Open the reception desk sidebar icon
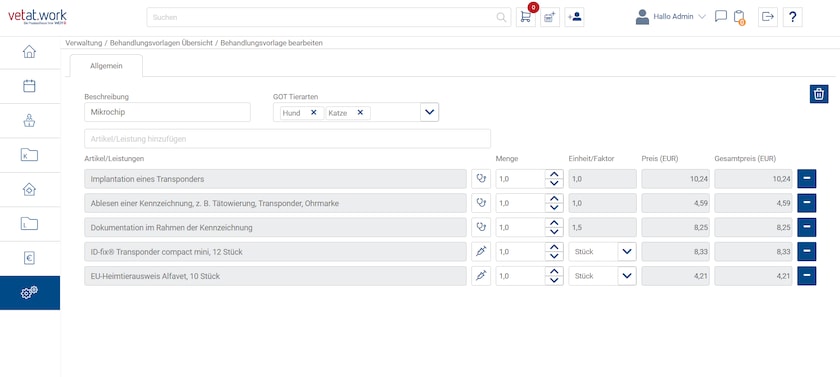840x377 pixels. point(29,121)
